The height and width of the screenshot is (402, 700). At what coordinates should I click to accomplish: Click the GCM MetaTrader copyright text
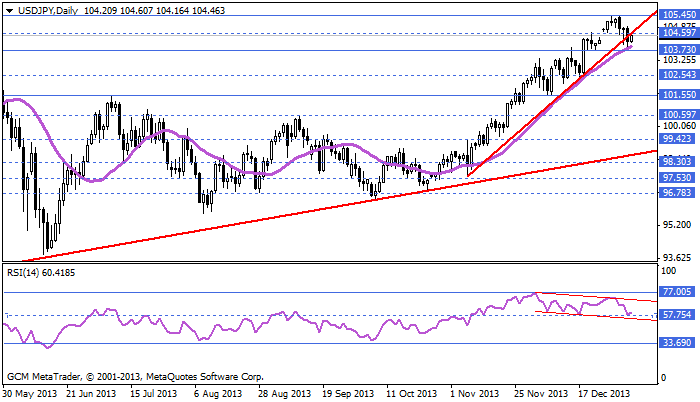[135, 377]
